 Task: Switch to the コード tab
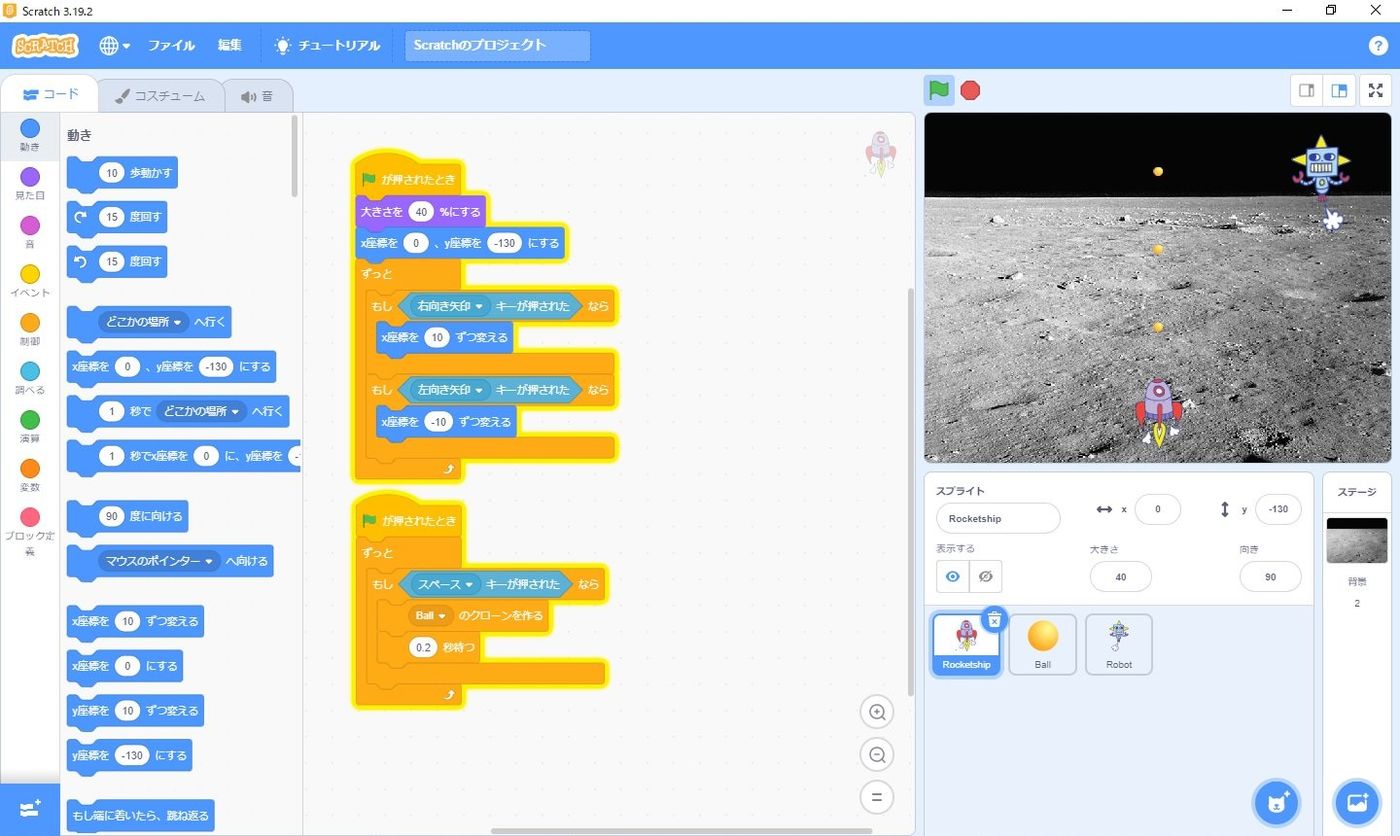pyautogui.click(x=50, y=95)
